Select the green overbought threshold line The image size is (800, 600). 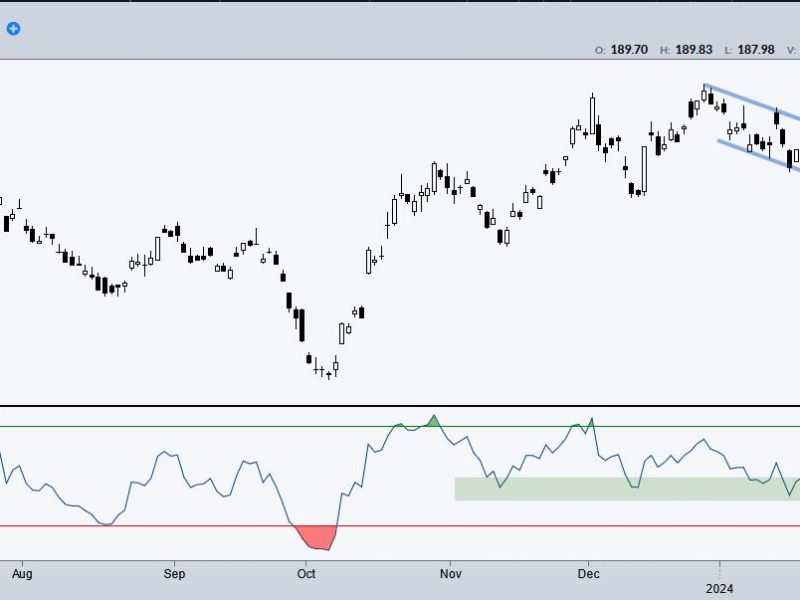[400, 426]
